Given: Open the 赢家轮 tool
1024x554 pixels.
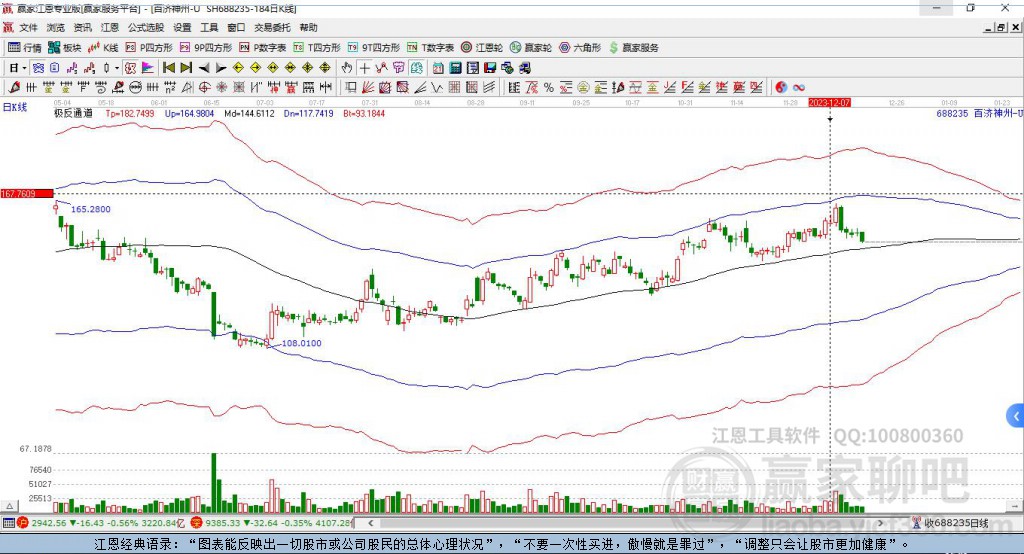Looking at the screenshot, I should pyautogui.click(x=531, y=48).
